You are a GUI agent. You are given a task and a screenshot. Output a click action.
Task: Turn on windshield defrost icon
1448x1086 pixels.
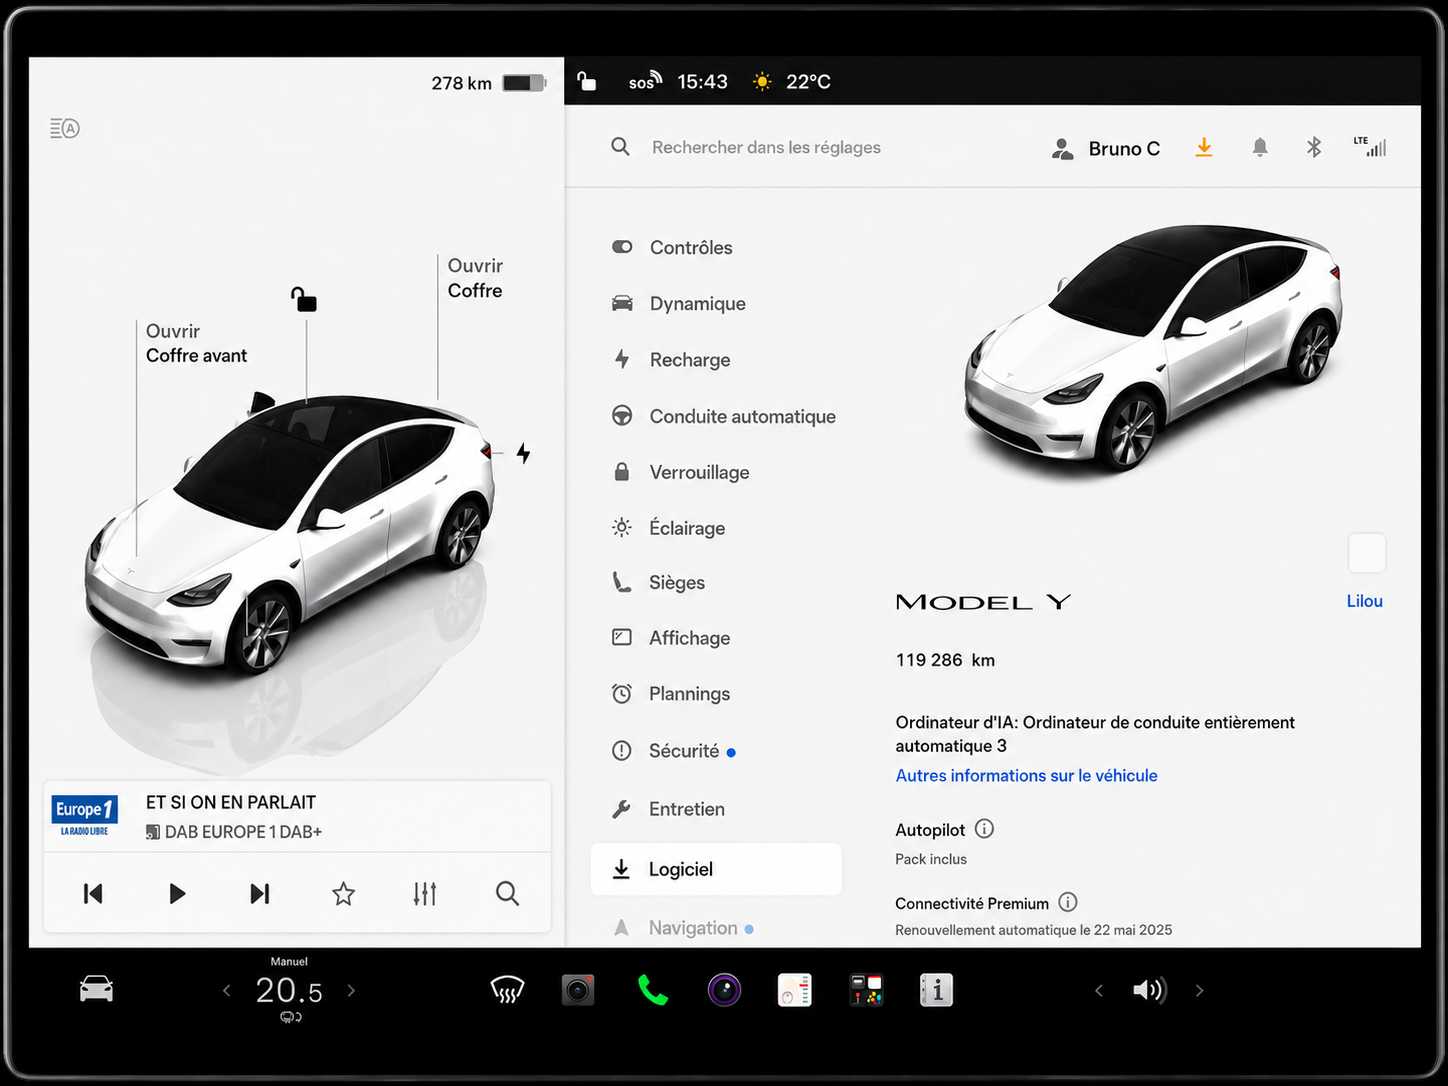click(x=507, y=990)
